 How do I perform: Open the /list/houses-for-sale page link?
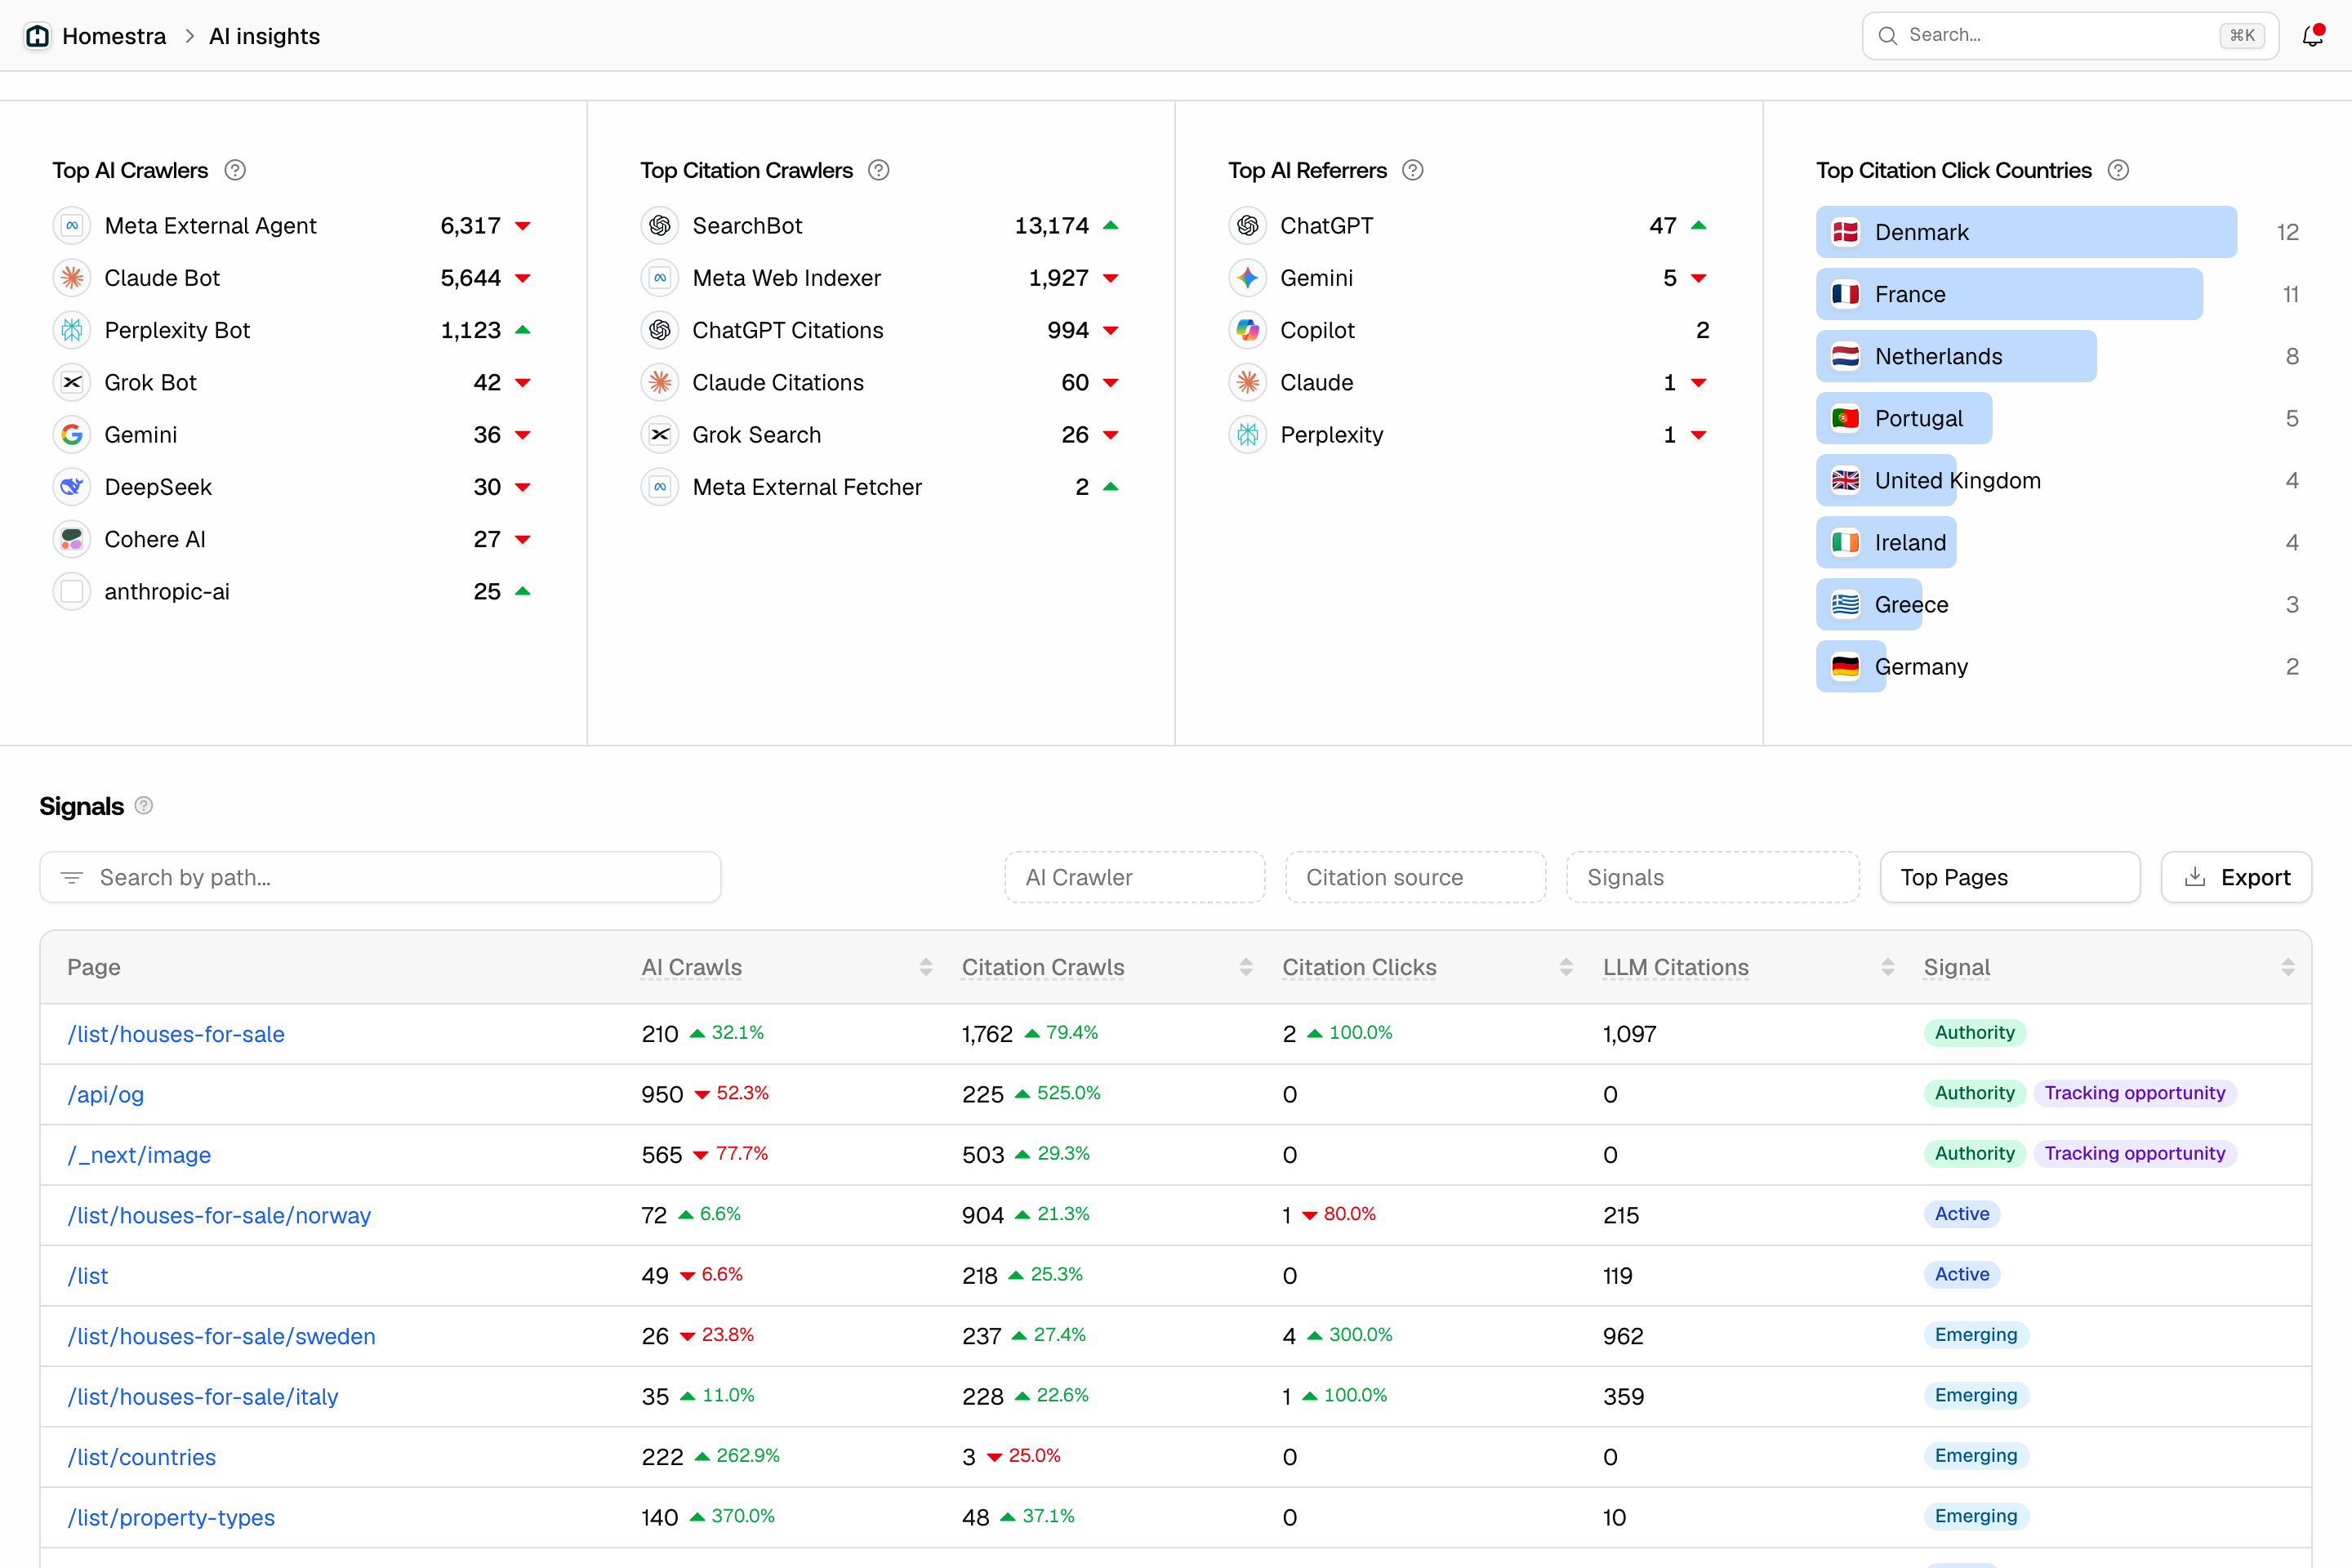pyautogui.click(x=176, y=1034)
